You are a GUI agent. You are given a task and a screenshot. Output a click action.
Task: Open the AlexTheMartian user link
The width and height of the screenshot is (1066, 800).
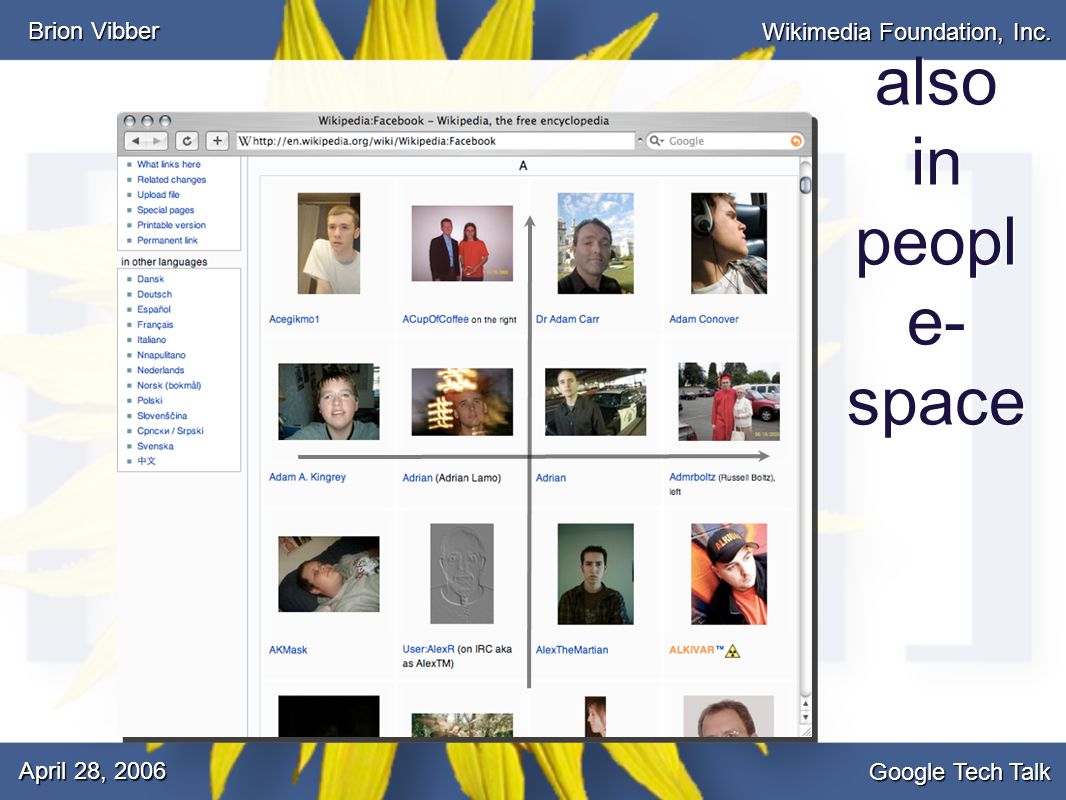(x=572, y=650)
